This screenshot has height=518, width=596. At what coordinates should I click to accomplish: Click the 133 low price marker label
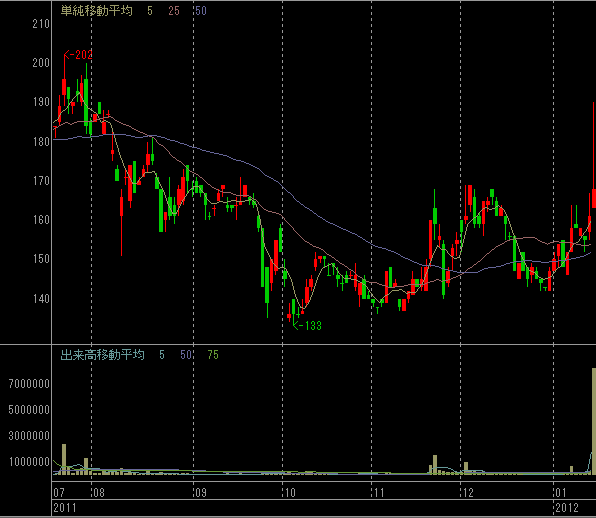pos(308,326)
